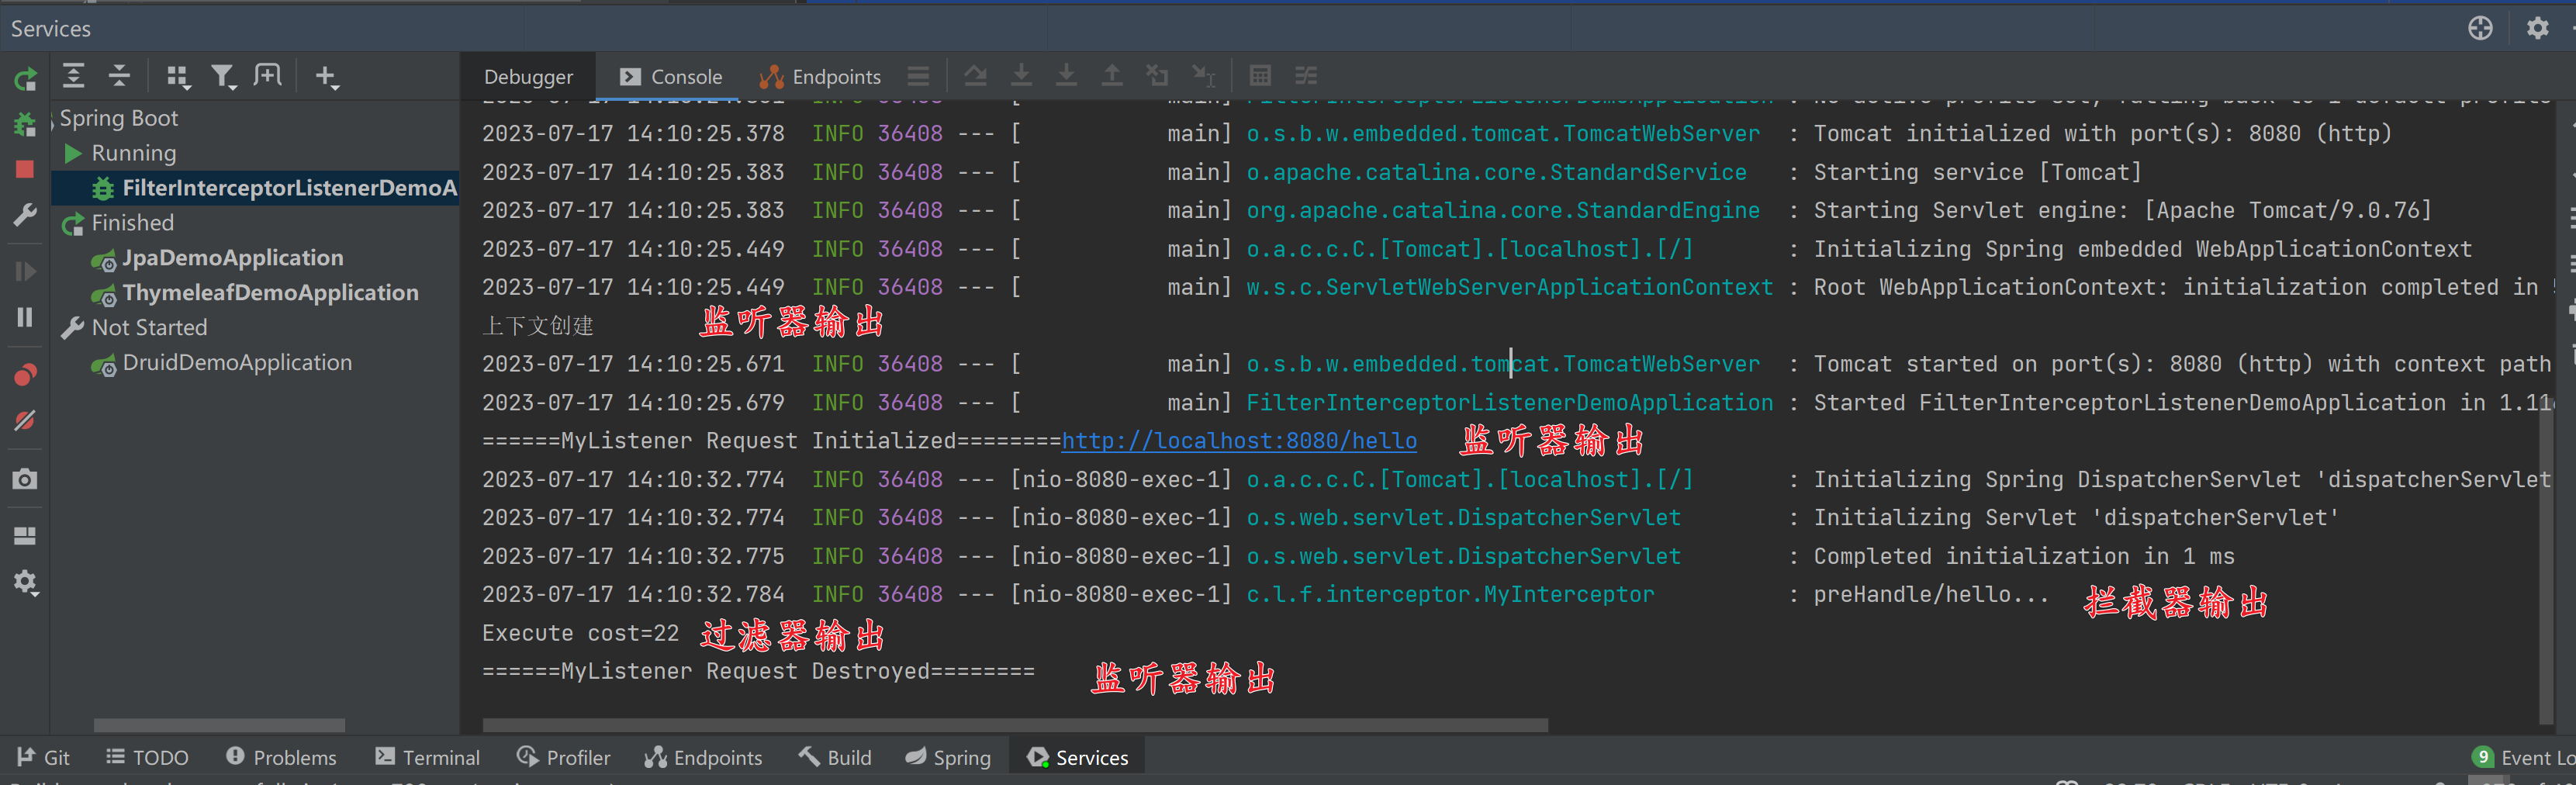Image resolution: width=2576 pixels, height=785 pixels.
Task: Open the bottom Endpoints tool window
Action: pos(703,758)
